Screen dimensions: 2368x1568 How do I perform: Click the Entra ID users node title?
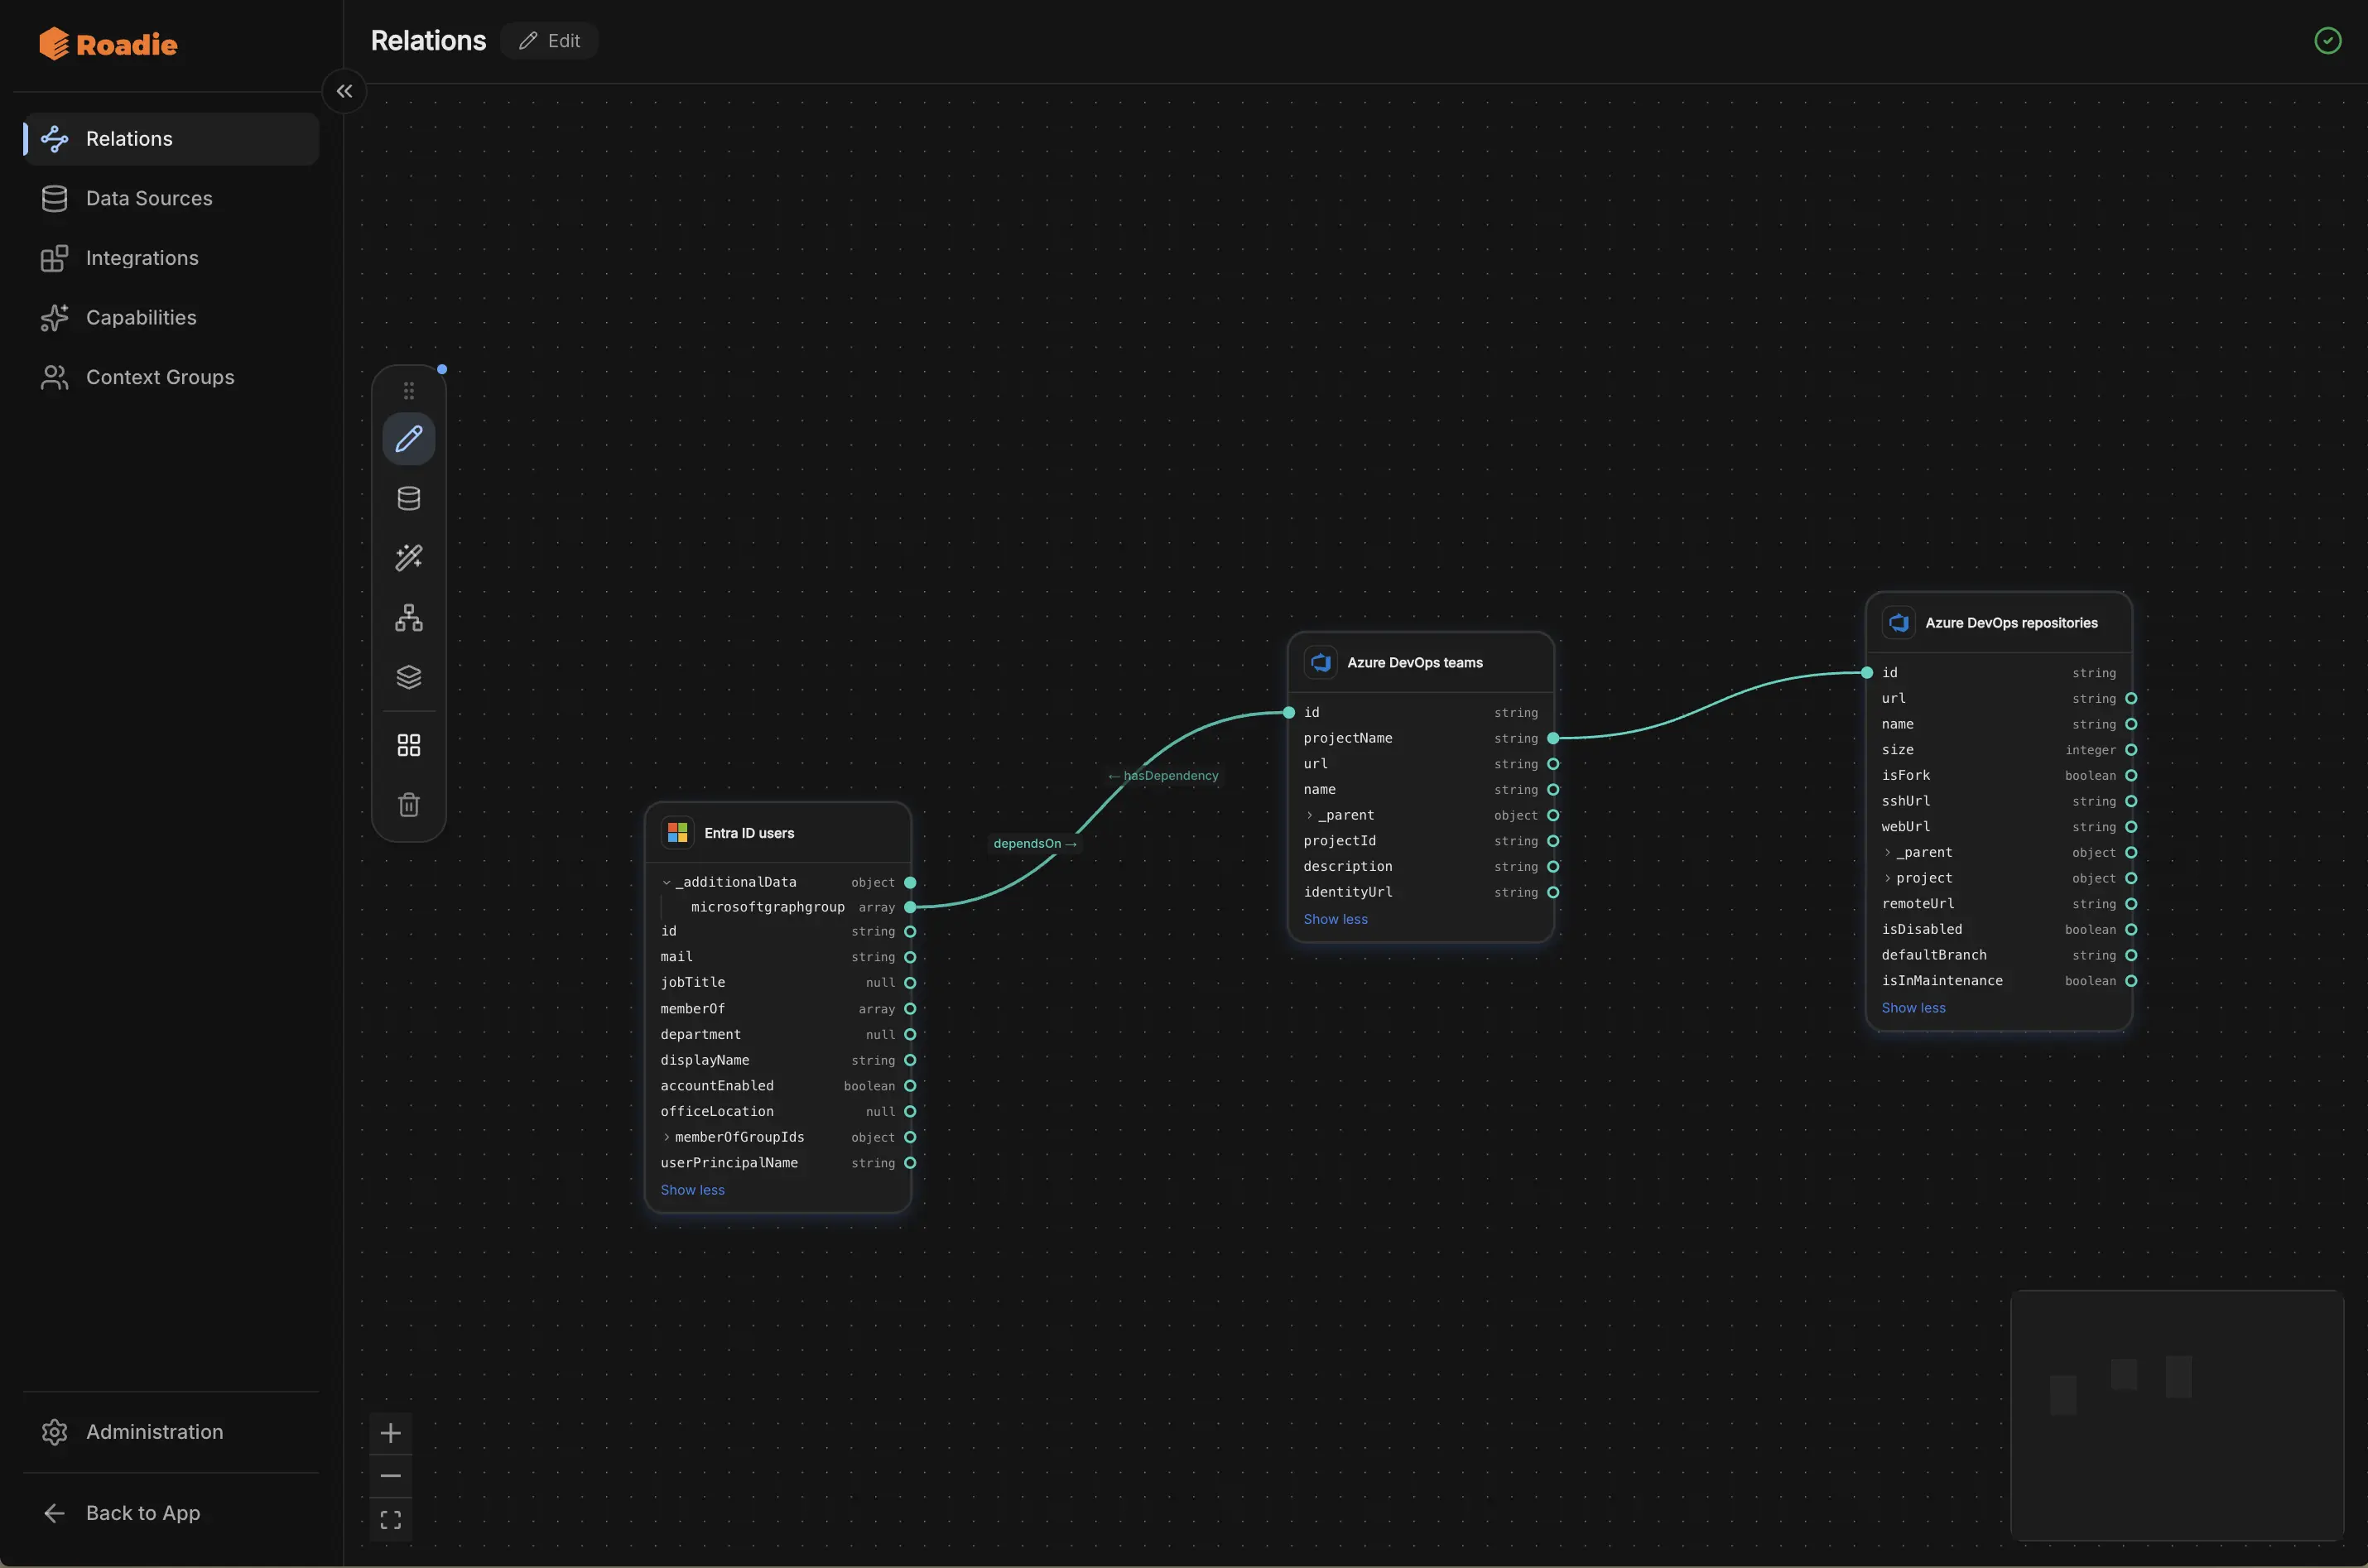tap(749, 833)
